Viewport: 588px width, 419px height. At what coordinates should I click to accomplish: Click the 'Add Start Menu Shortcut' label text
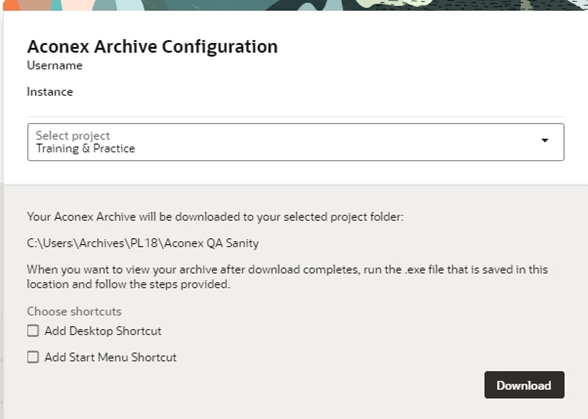click(x=110, y=357)
